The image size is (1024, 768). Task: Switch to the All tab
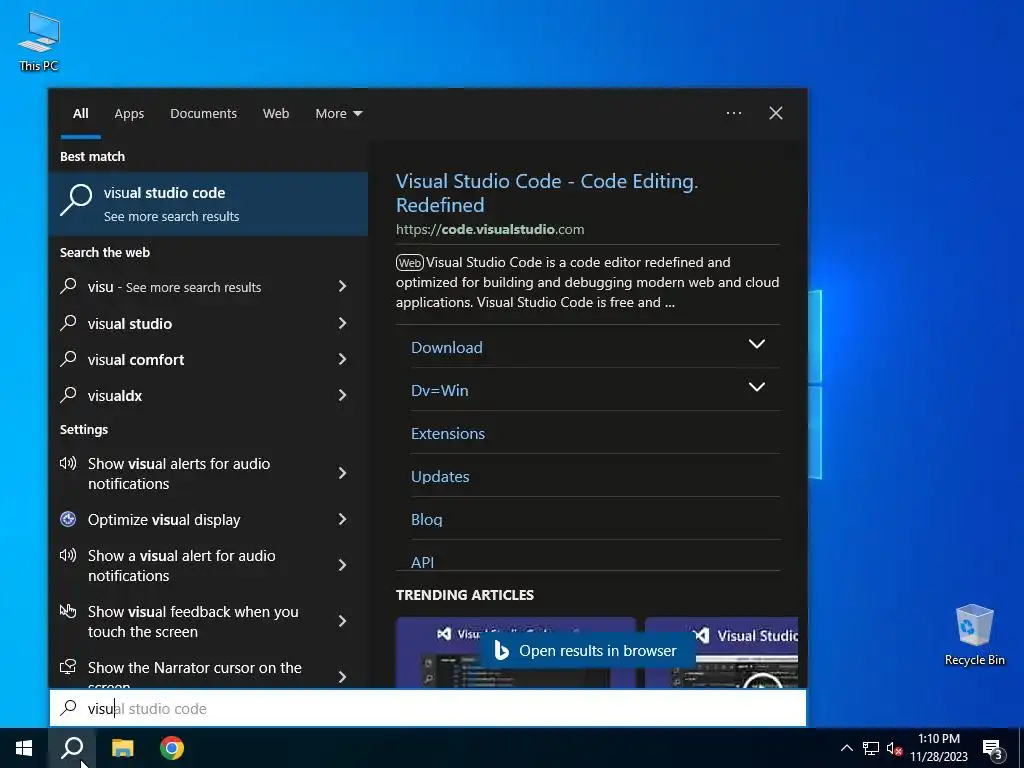[80, 114]
